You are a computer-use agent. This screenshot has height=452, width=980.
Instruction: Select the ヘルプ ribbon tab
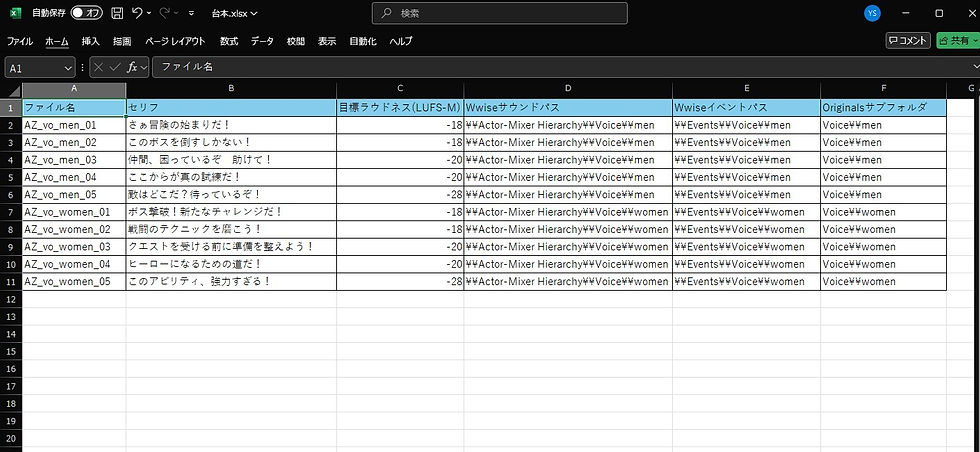pyautogui.click(x=401, y=41)
